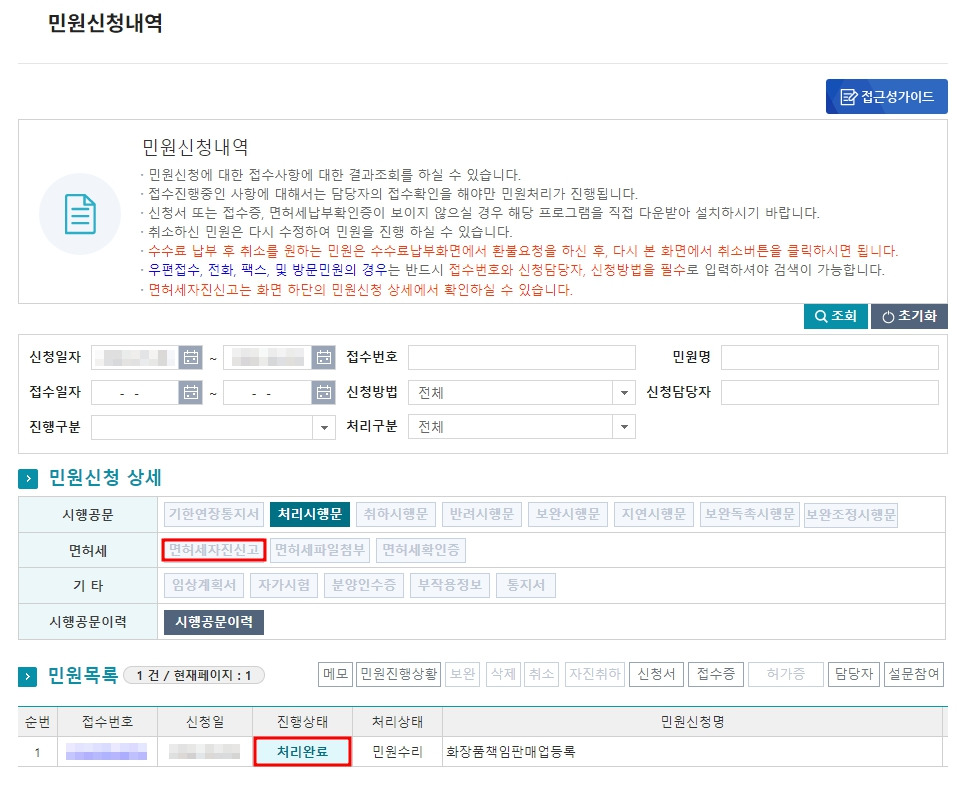Focus the 접수번호 input field
This screenshot has height=786, width=962.
(x=521, y=357)
